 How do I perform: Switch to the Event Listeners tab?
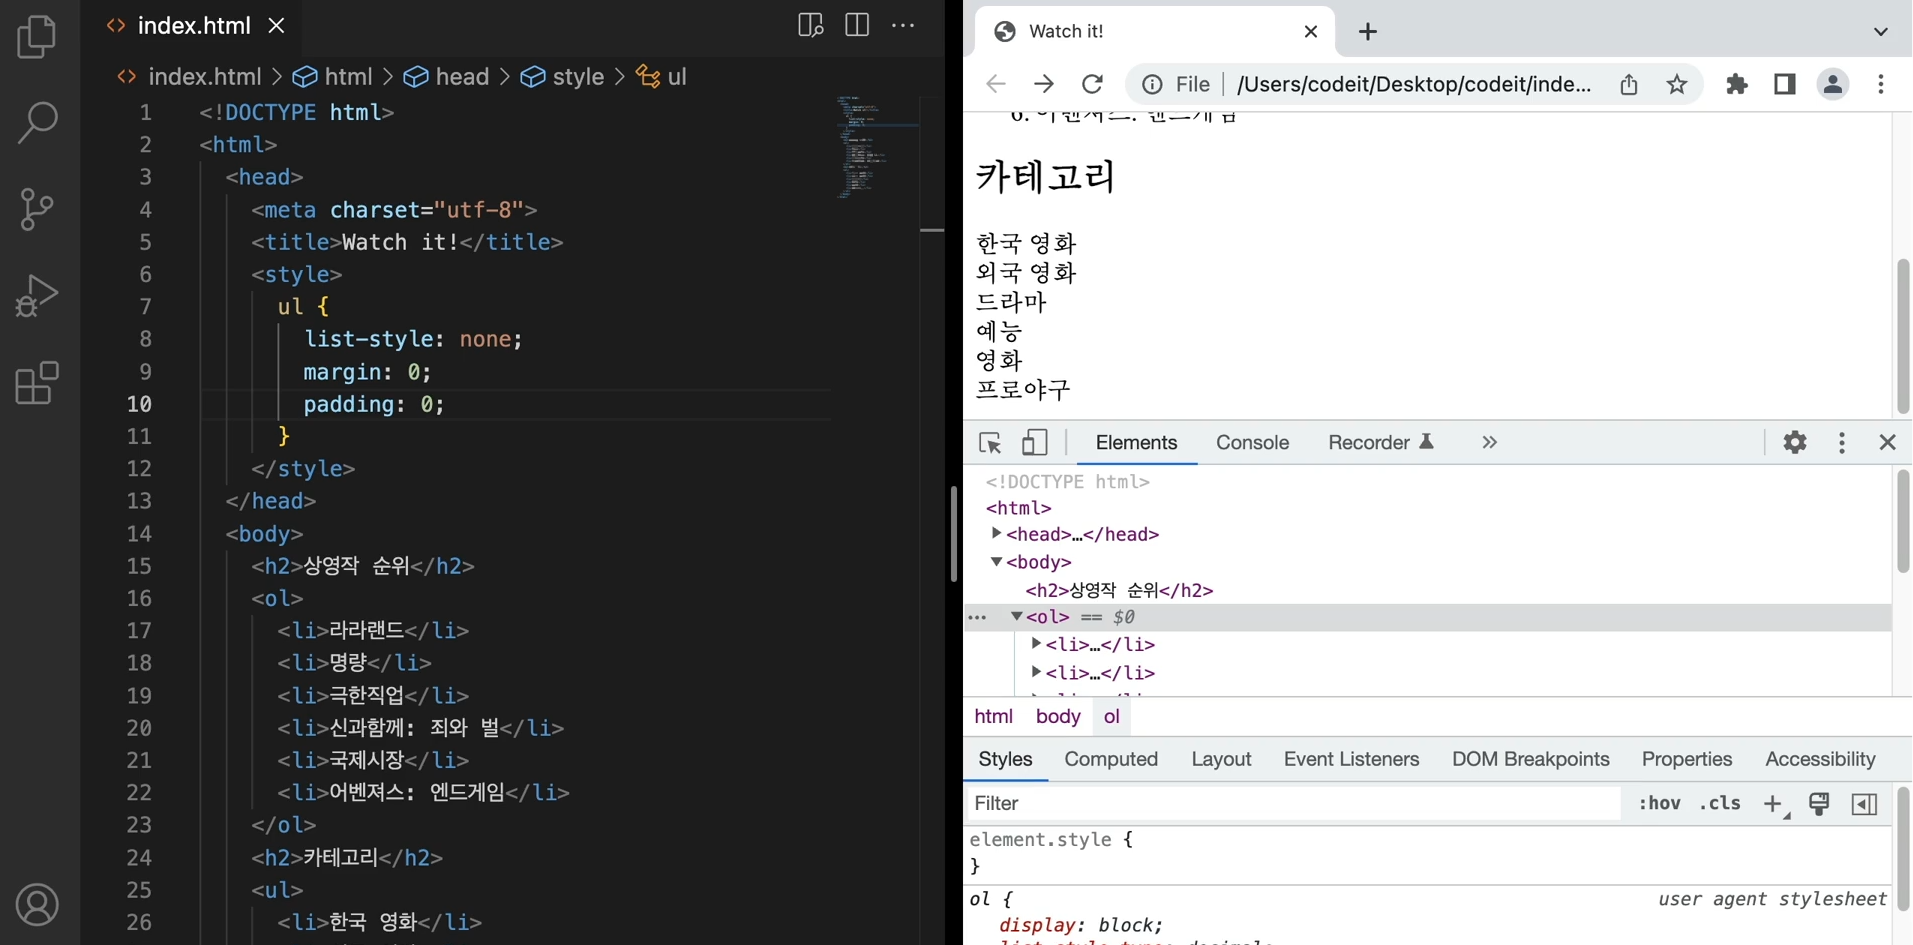point(1352,759)
